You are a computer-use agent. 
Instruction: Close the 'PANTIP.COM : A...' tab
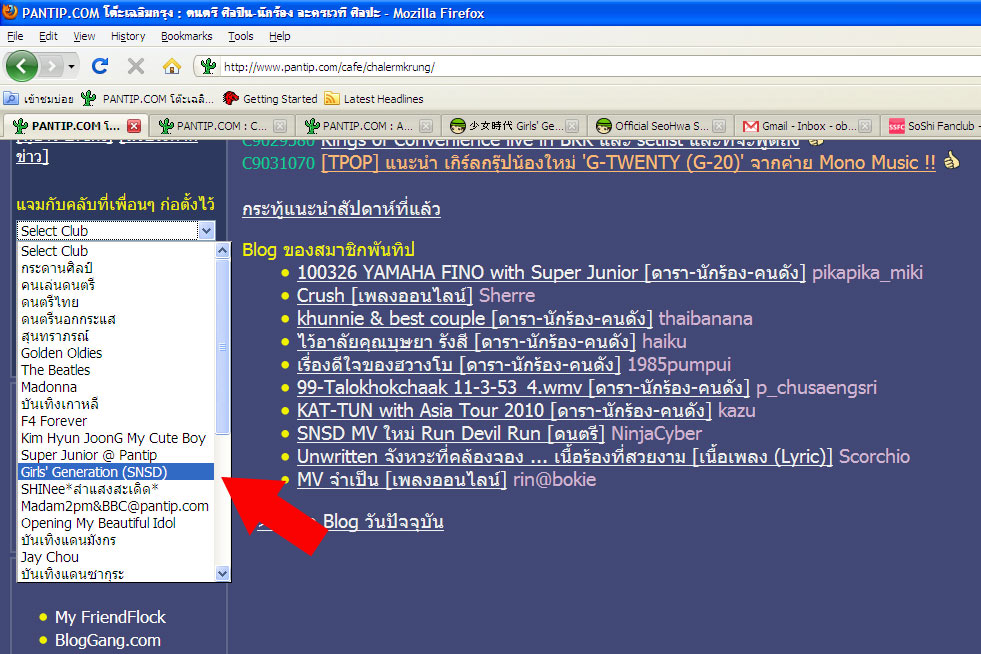pyautogui.click(x=426, y=126)
